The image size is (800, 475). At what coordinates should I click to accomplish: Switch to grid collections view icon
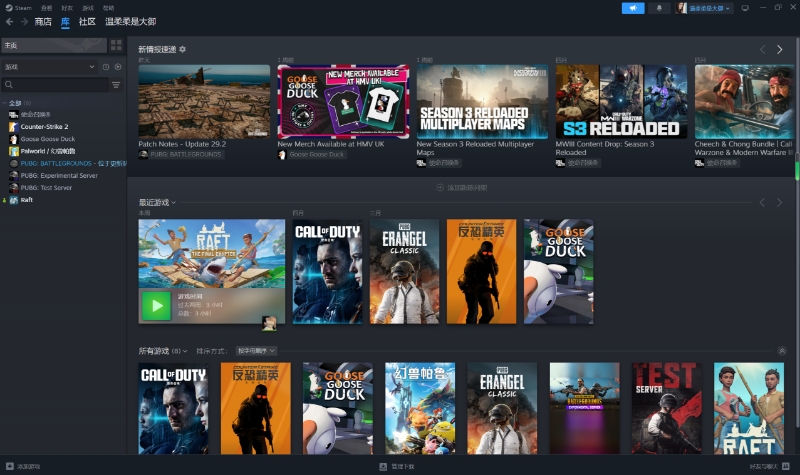pyautogui.click(x=116, y=46)
